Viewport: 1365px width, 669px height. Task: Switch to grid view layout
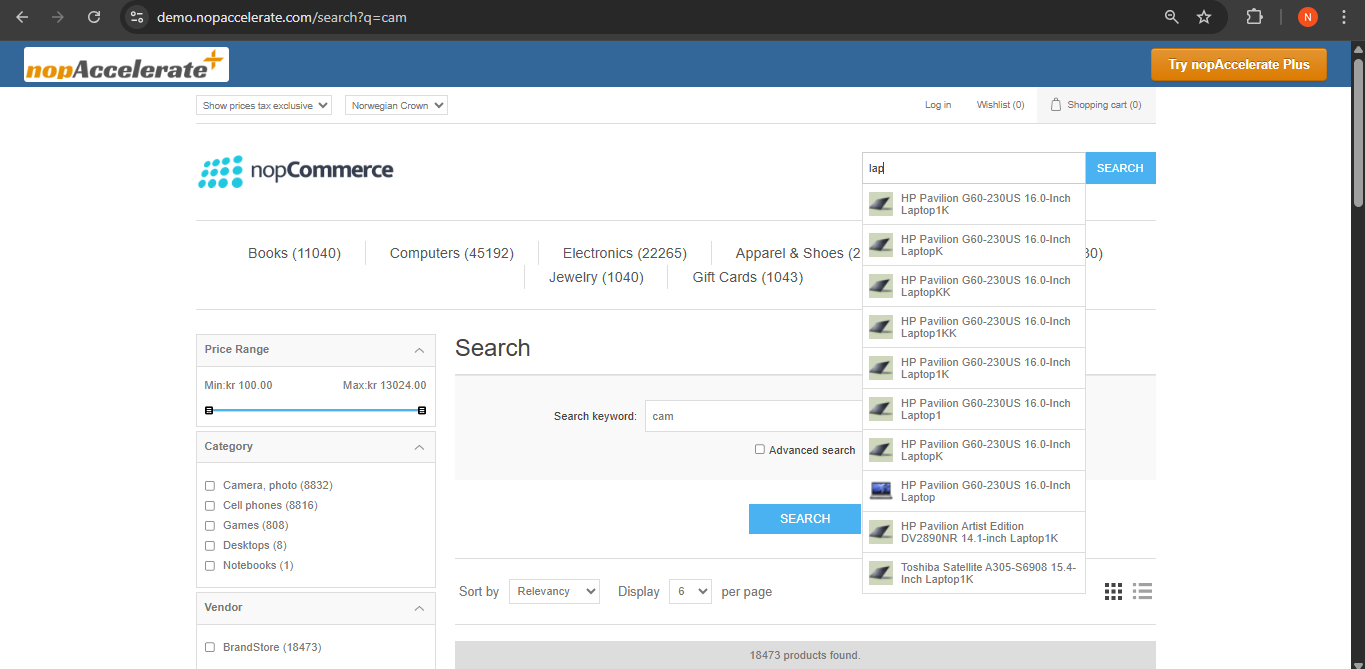pos(1113,591)
